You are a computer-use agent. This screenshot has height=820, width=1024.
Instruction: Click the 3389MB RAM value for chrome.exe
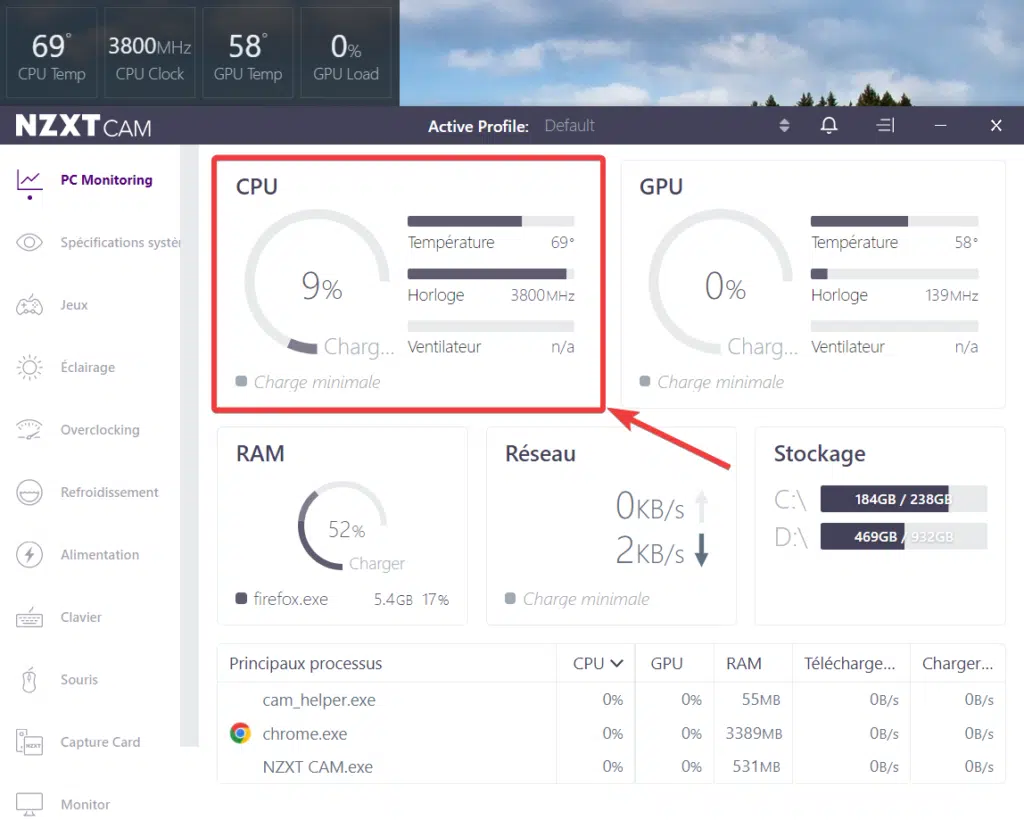[754, 733]
